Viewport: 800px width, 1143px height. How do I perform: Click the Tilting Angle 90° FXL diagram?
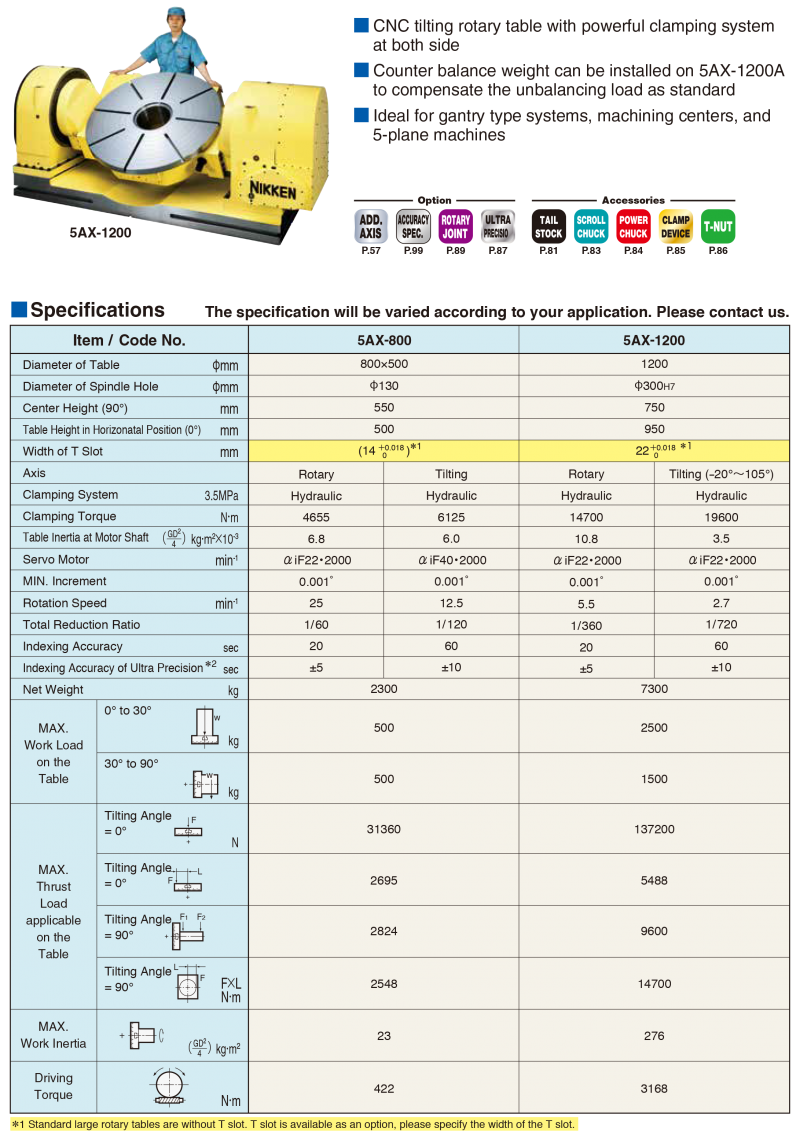190,983
